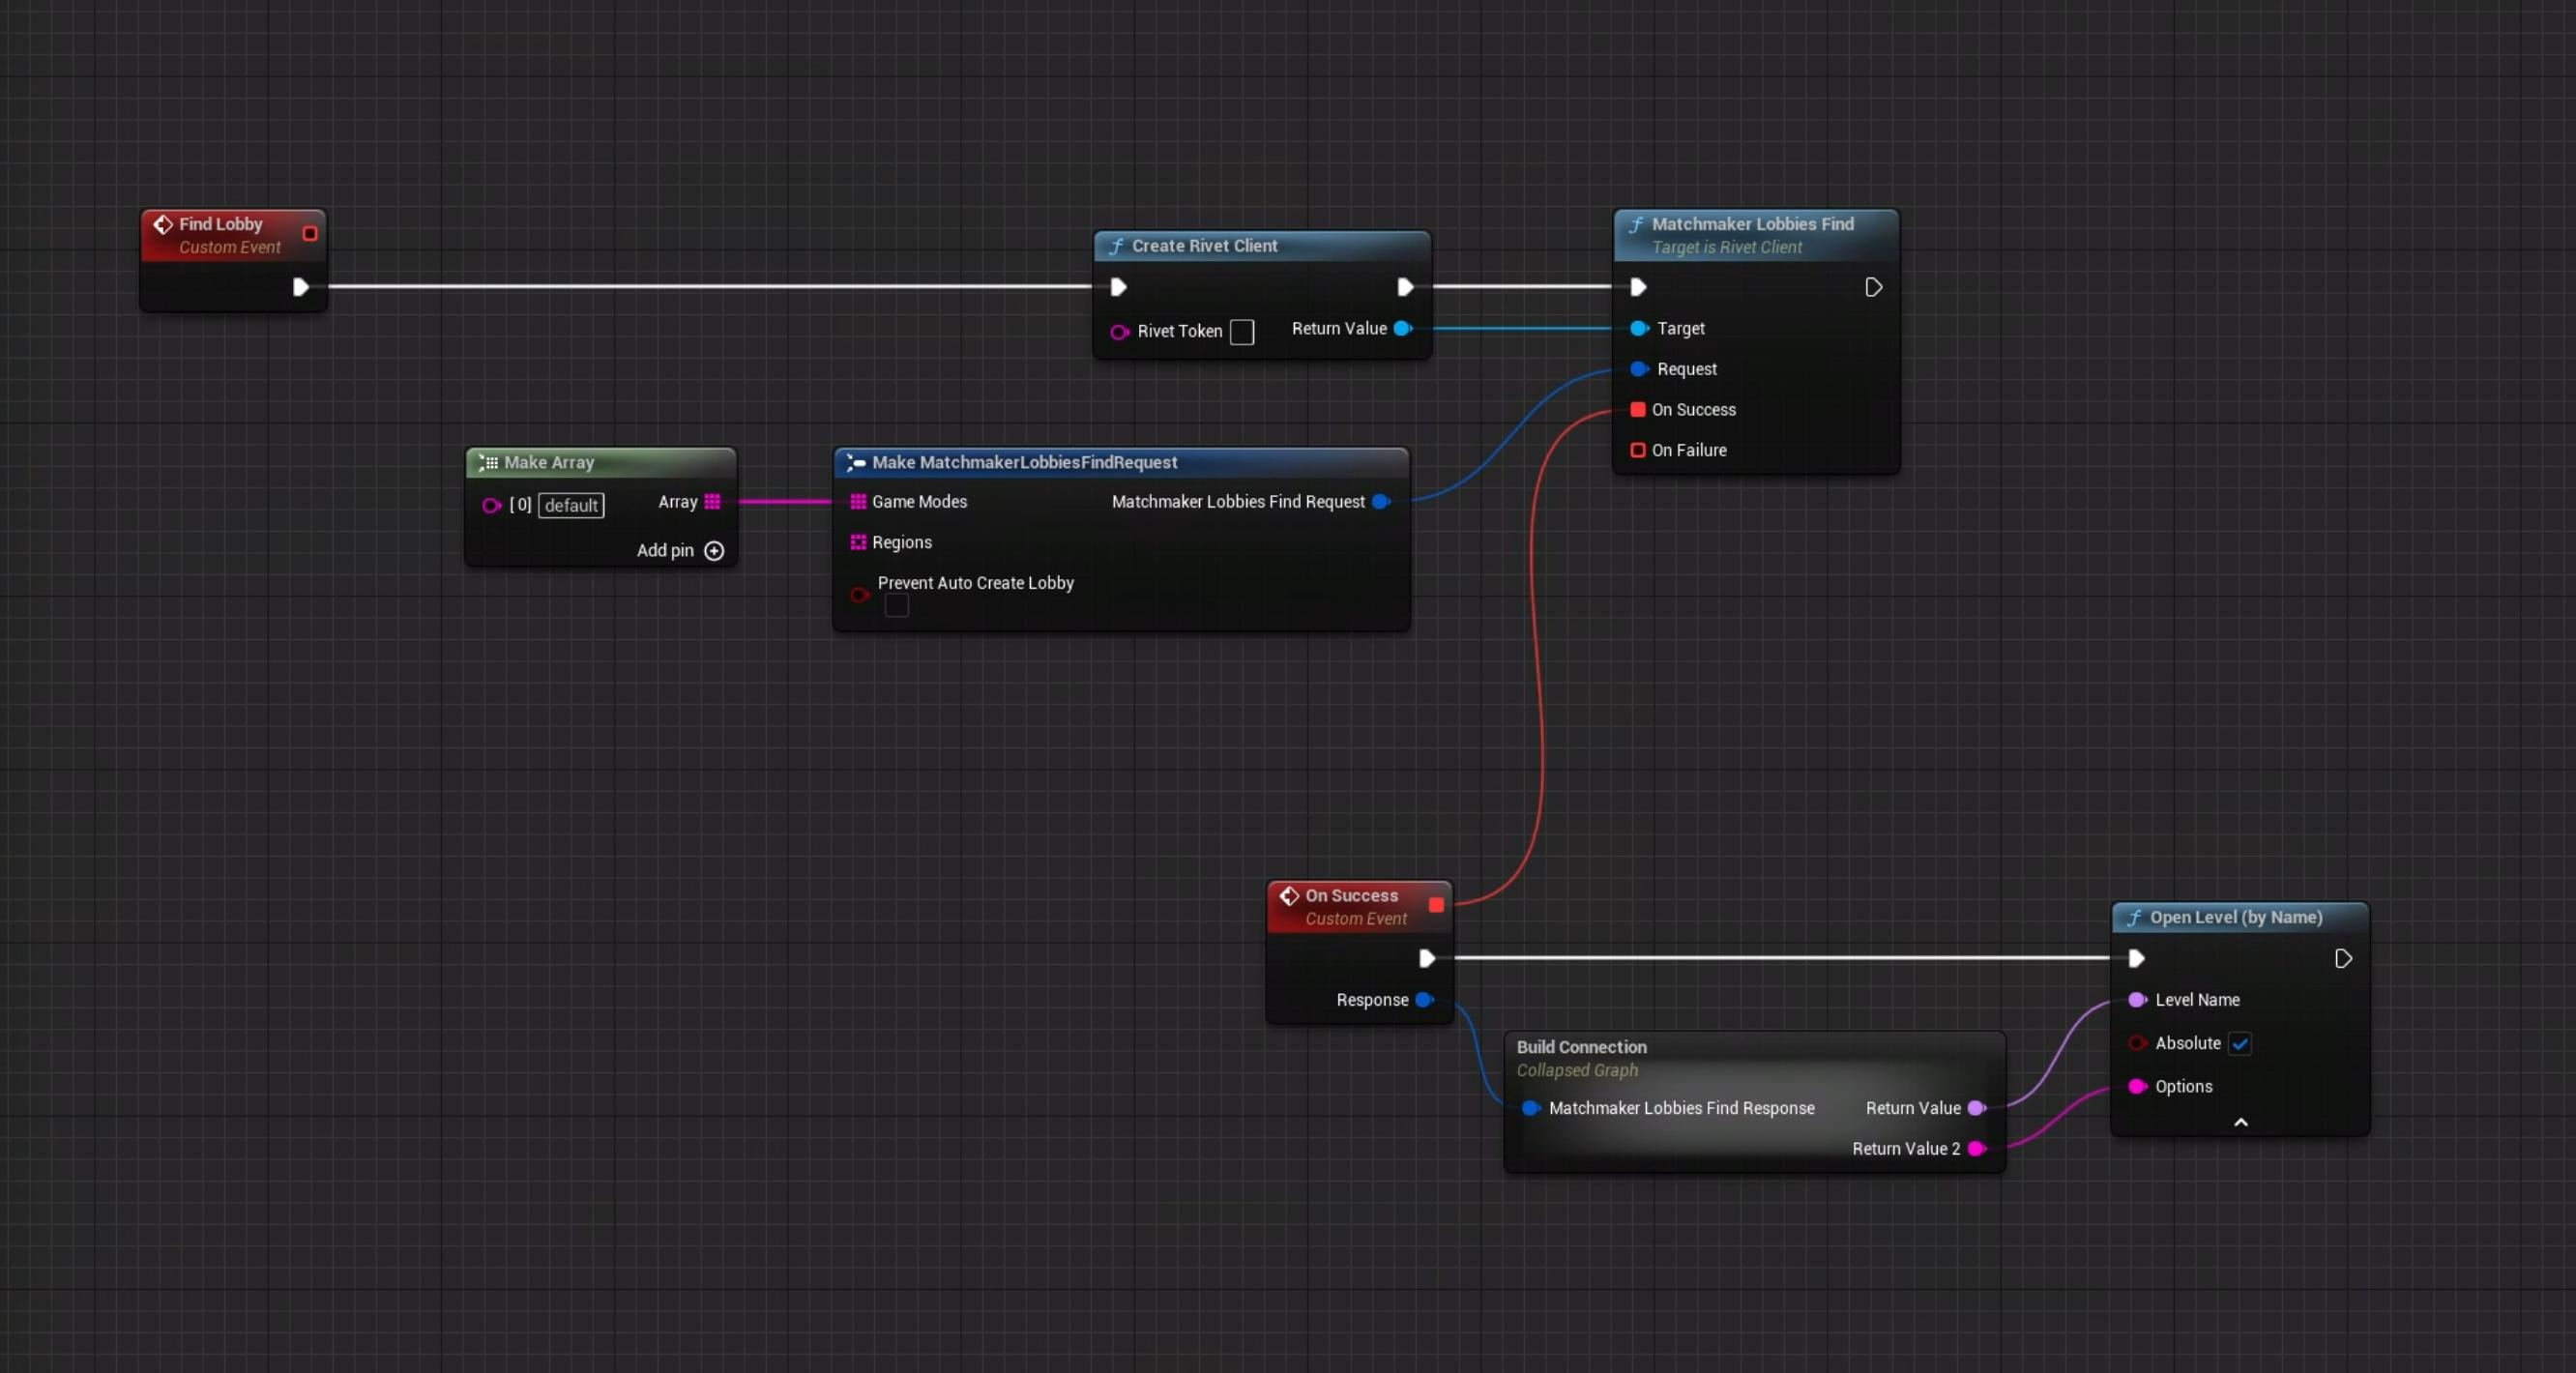The height and width of the screenshot is (1373, 2576).
Task: Click the default value field in Make Array
Action: (571, 506)
